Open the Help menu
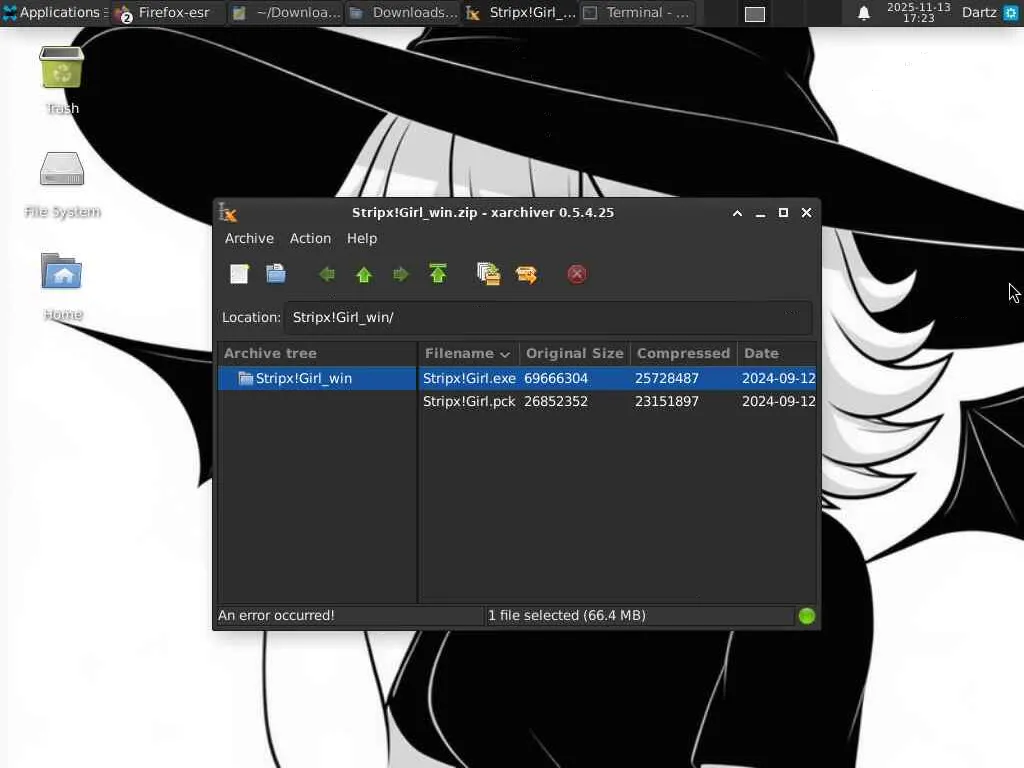This screenshot has width=1024, height=768. 362,238
